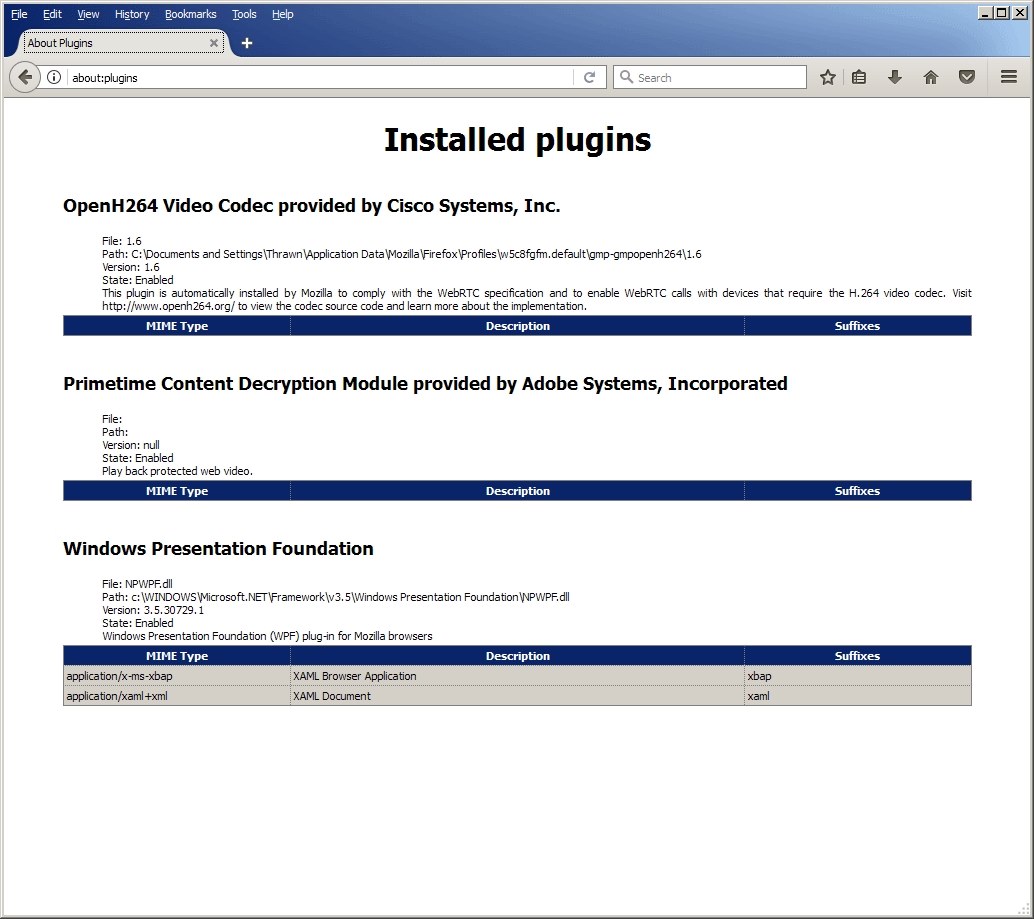This screenshot has height=919, width=1034.
Task: Show bookmarks list icon
Action: [x=859, y=77]
